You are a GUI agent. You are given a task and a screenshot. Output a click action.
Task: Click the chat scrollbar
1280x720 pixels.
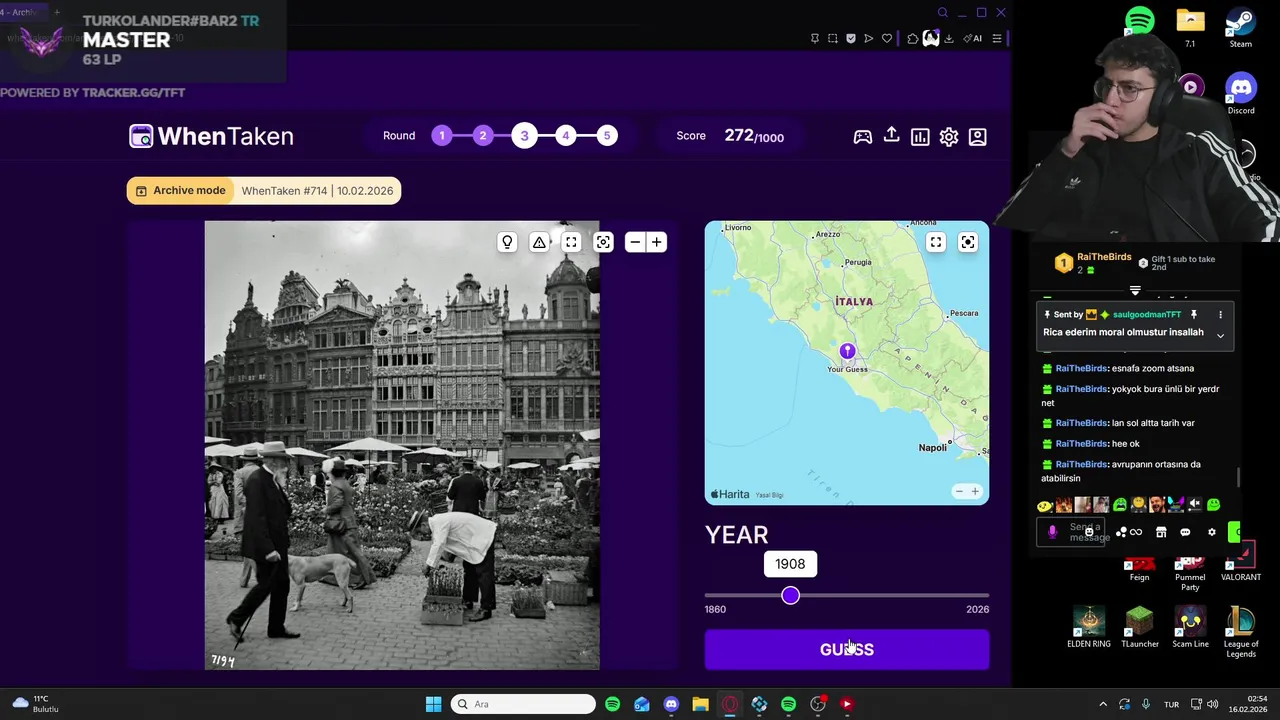tap(1238, 478)
